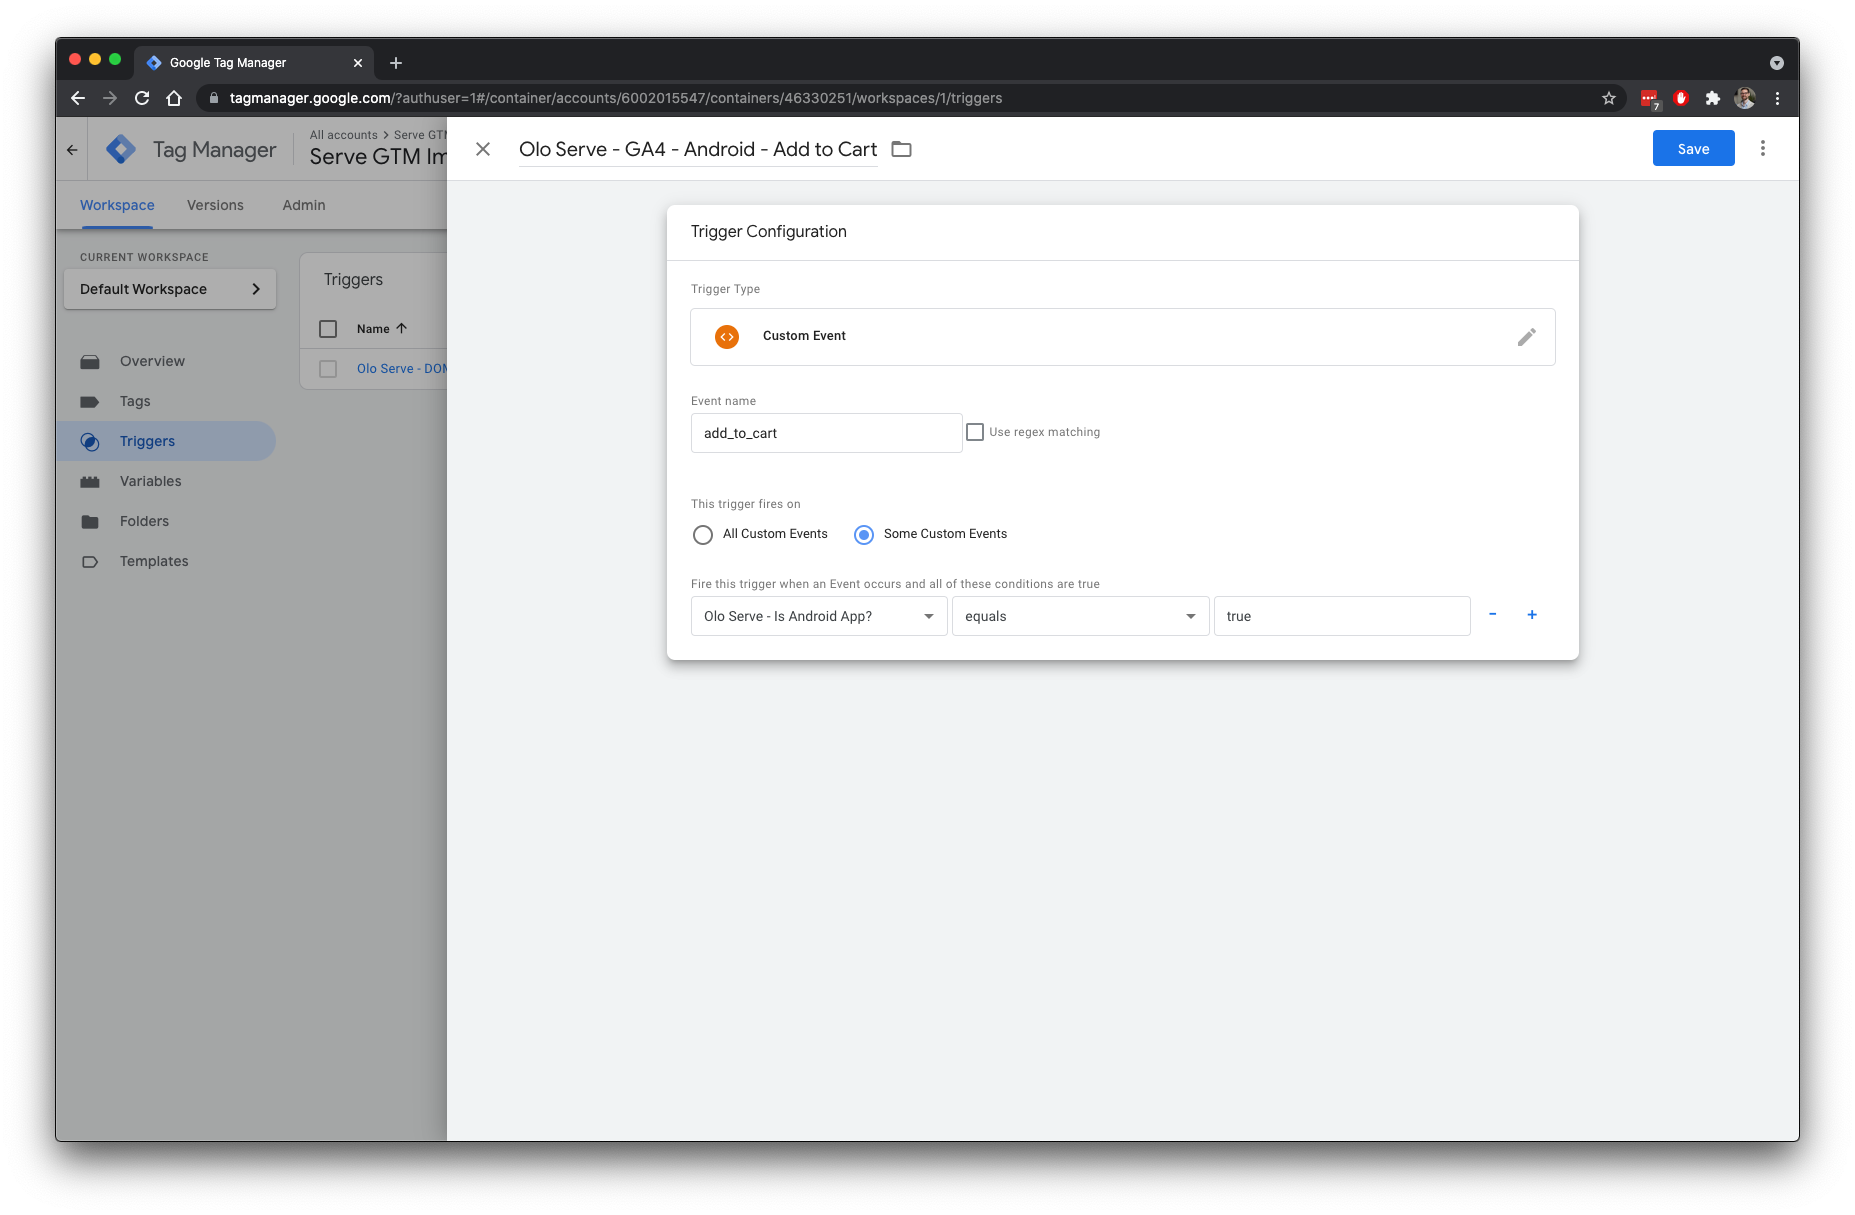1855x1215 pixels.
Task: Open the three-dot overflow menu near Save
Action: point(1763,147)
